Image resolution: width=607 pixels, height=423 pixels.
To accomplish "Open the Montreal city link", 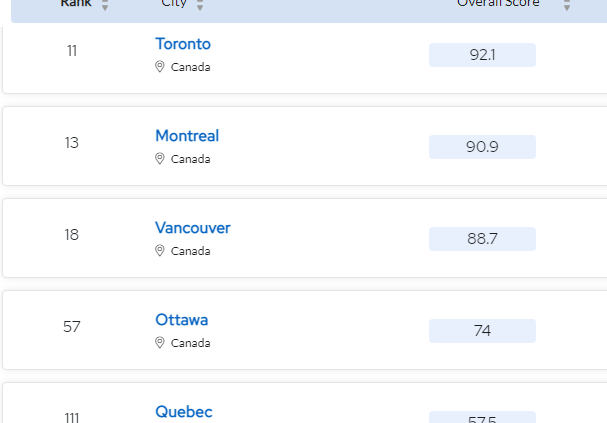I will point(187,136).
